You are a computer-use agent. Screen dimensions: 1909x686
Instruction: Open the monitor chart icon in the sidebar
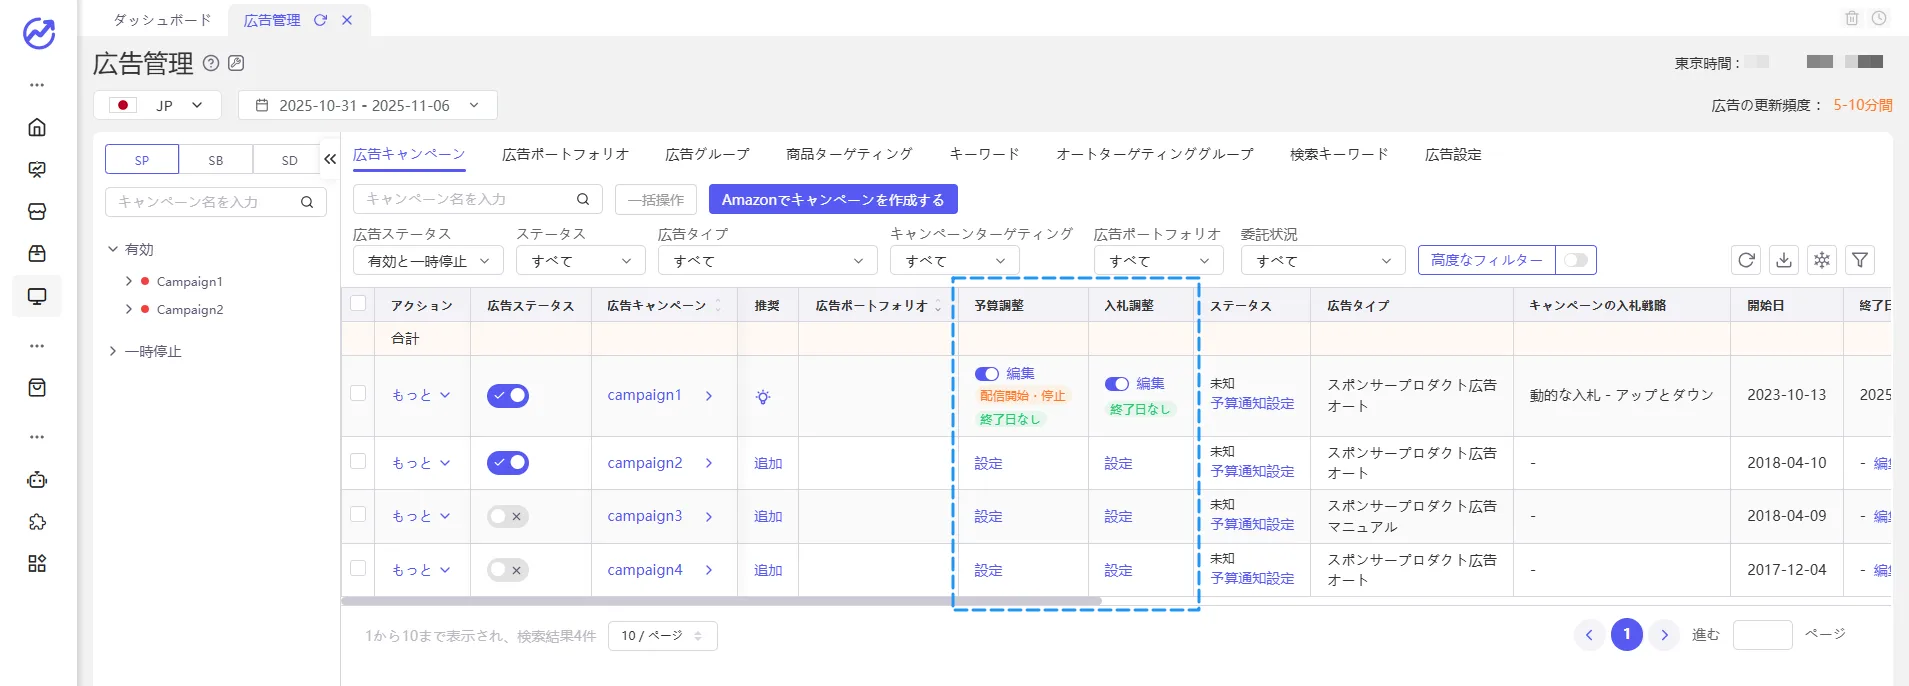tap(37, 169)
